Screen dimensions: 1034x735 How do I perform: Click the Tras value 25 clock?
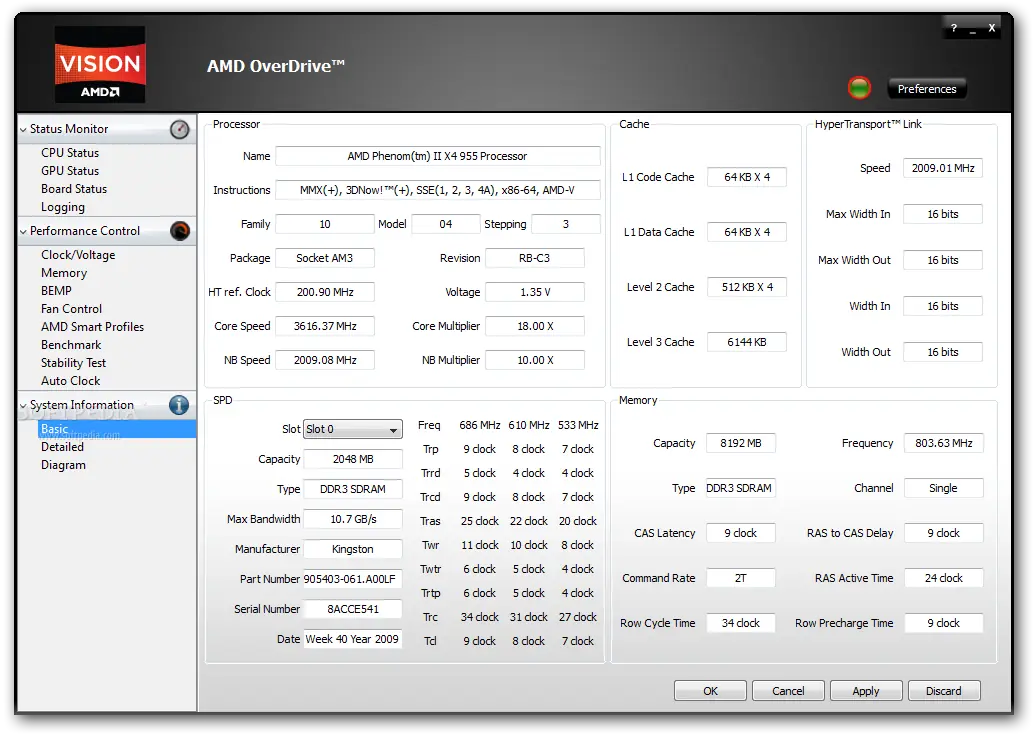pyautogui.click(x=479, y=521)
